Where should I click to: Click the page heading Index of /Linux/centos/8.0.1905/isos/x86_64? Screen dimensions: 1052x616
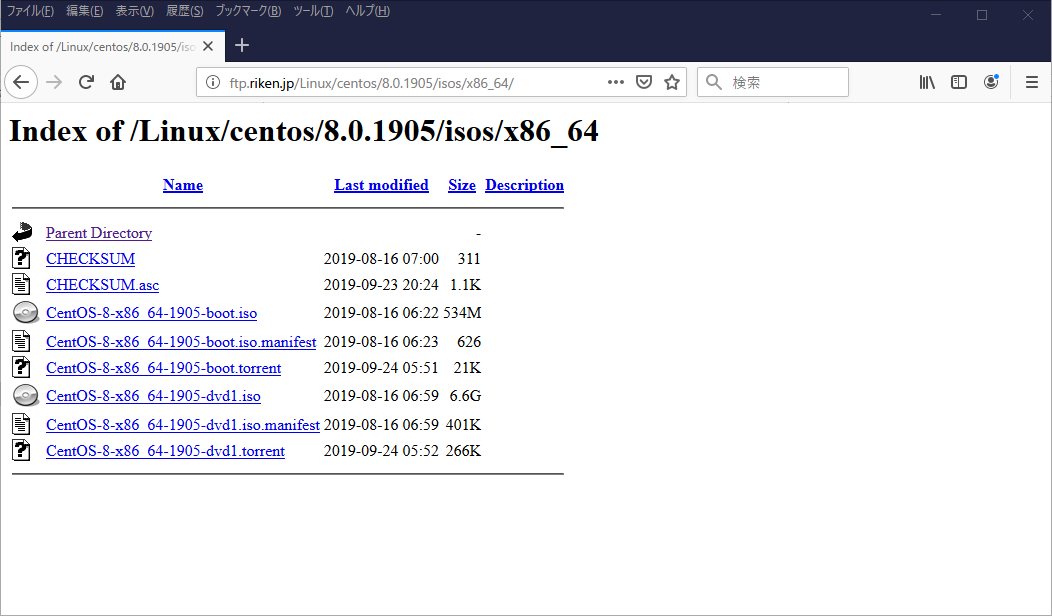[303, 131]
